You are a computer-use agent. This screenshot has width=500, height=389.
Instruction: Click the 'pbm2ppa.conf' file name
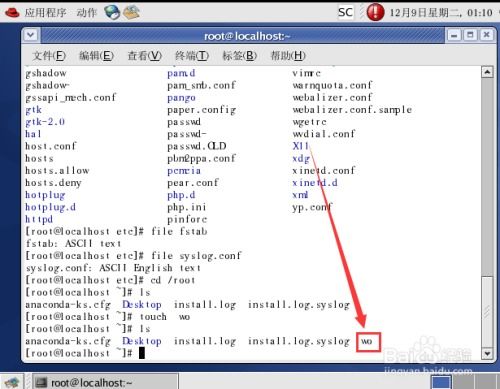202,158
